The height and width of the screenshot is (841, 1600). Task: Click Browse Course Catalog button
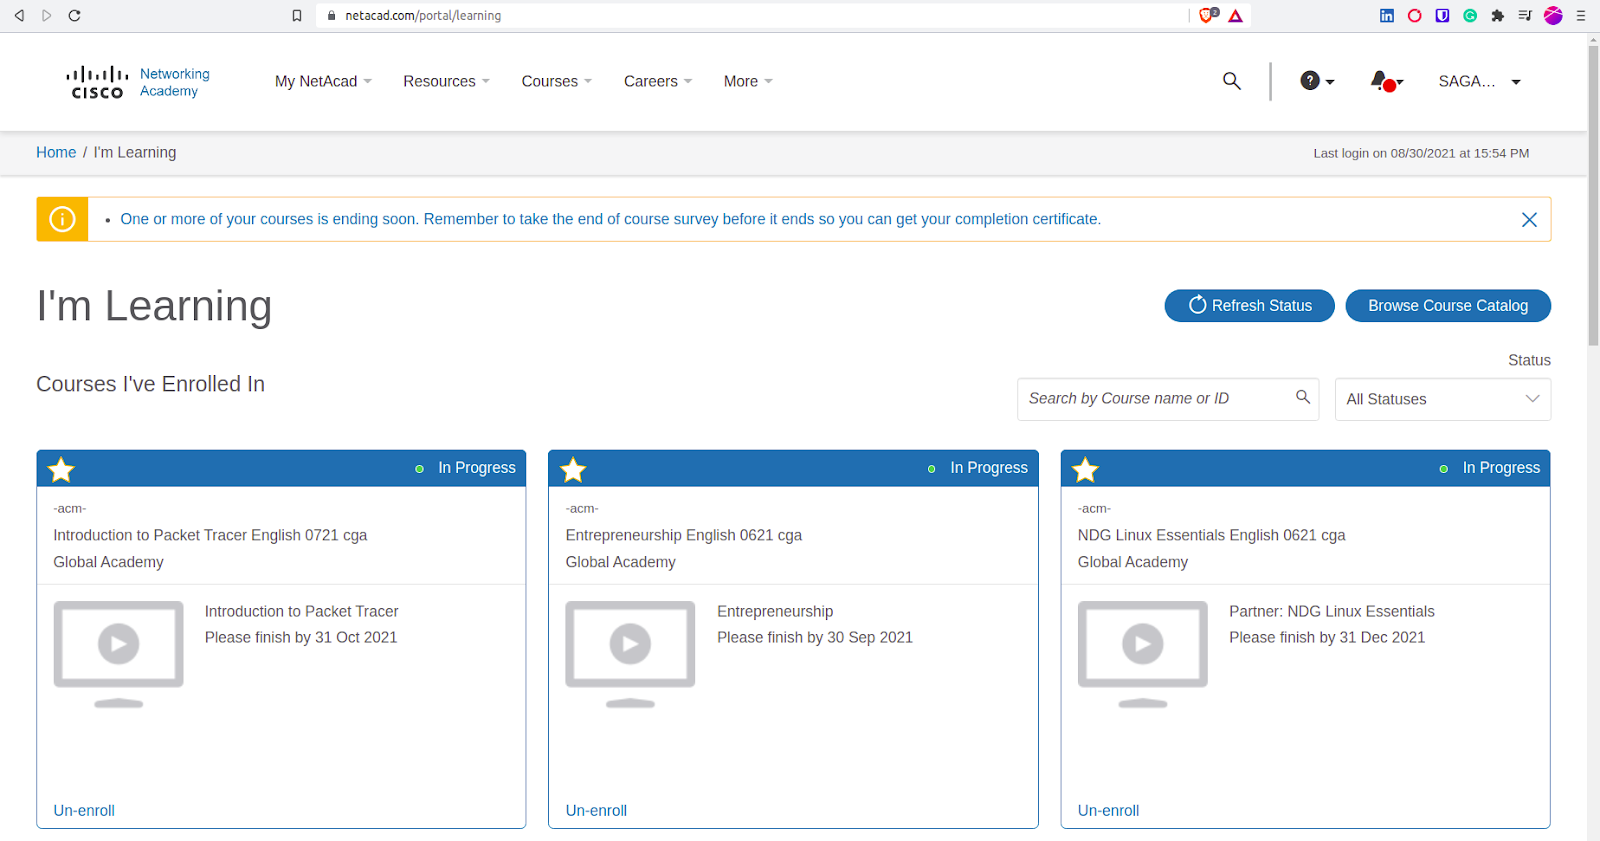(x=1448, y=306)
